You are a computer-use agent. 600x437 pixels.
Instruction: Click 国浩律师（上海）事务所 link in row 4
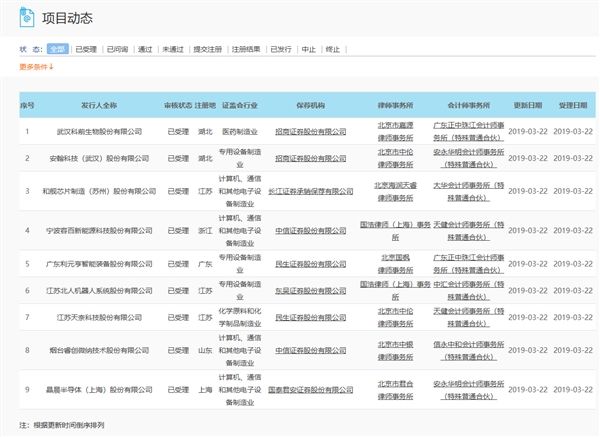(395, 231)
